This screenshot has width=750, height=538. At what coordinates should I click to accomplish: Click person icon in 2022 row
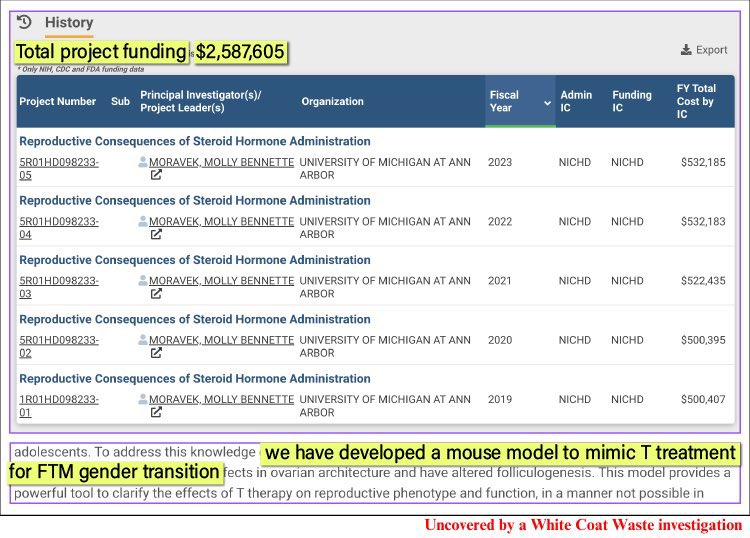pos(143,221)
